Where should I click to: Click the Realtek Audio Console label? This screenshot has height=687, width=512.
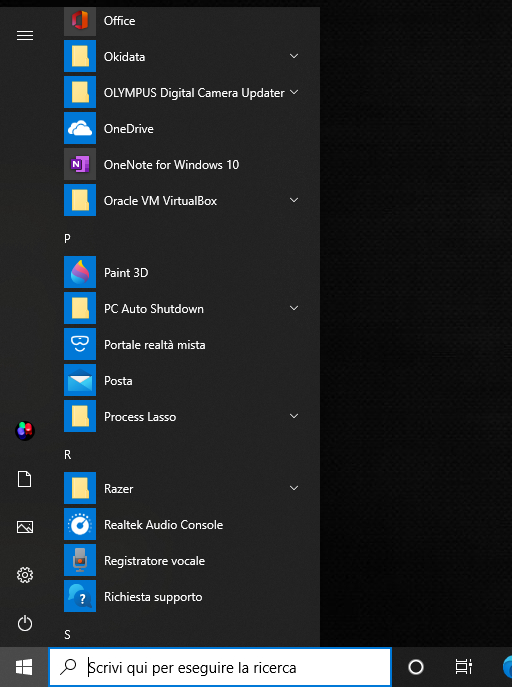pos(163,525)
